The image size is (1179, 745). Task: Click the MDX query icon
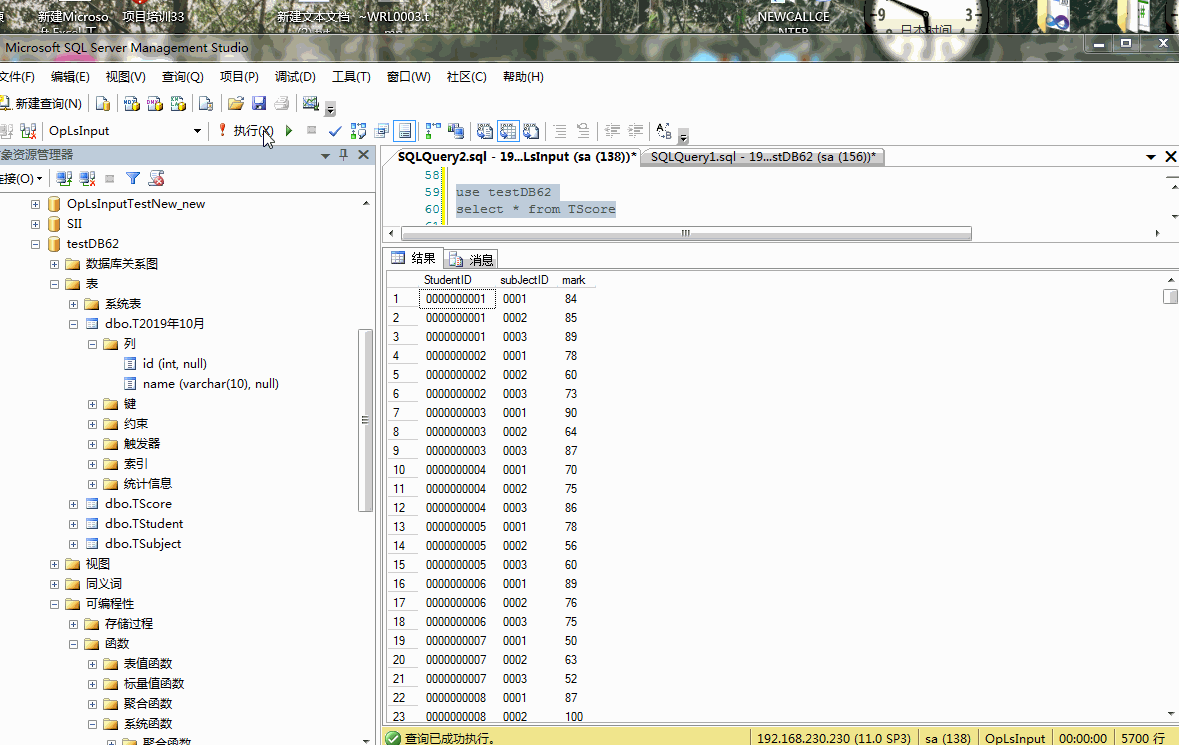click(x=132, y=104)
